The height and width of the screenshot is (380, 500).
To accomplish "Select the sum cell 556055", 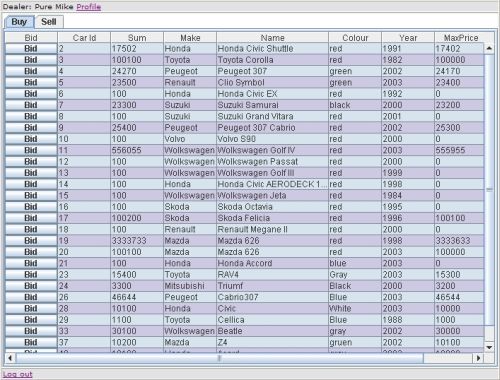I will point(137,150).
